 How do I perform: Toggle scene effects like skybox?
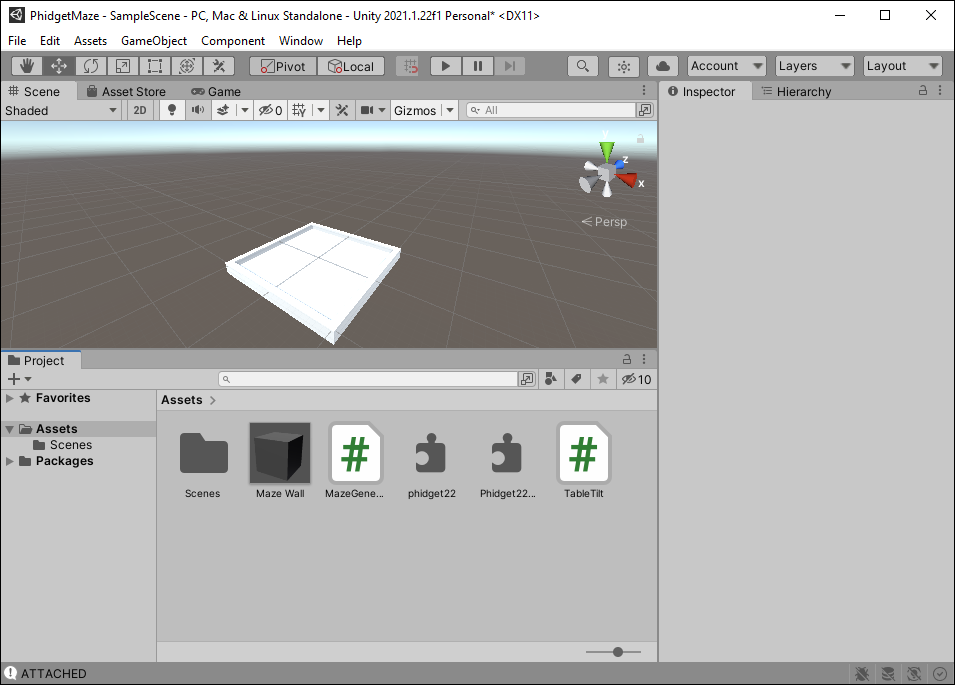224,110
